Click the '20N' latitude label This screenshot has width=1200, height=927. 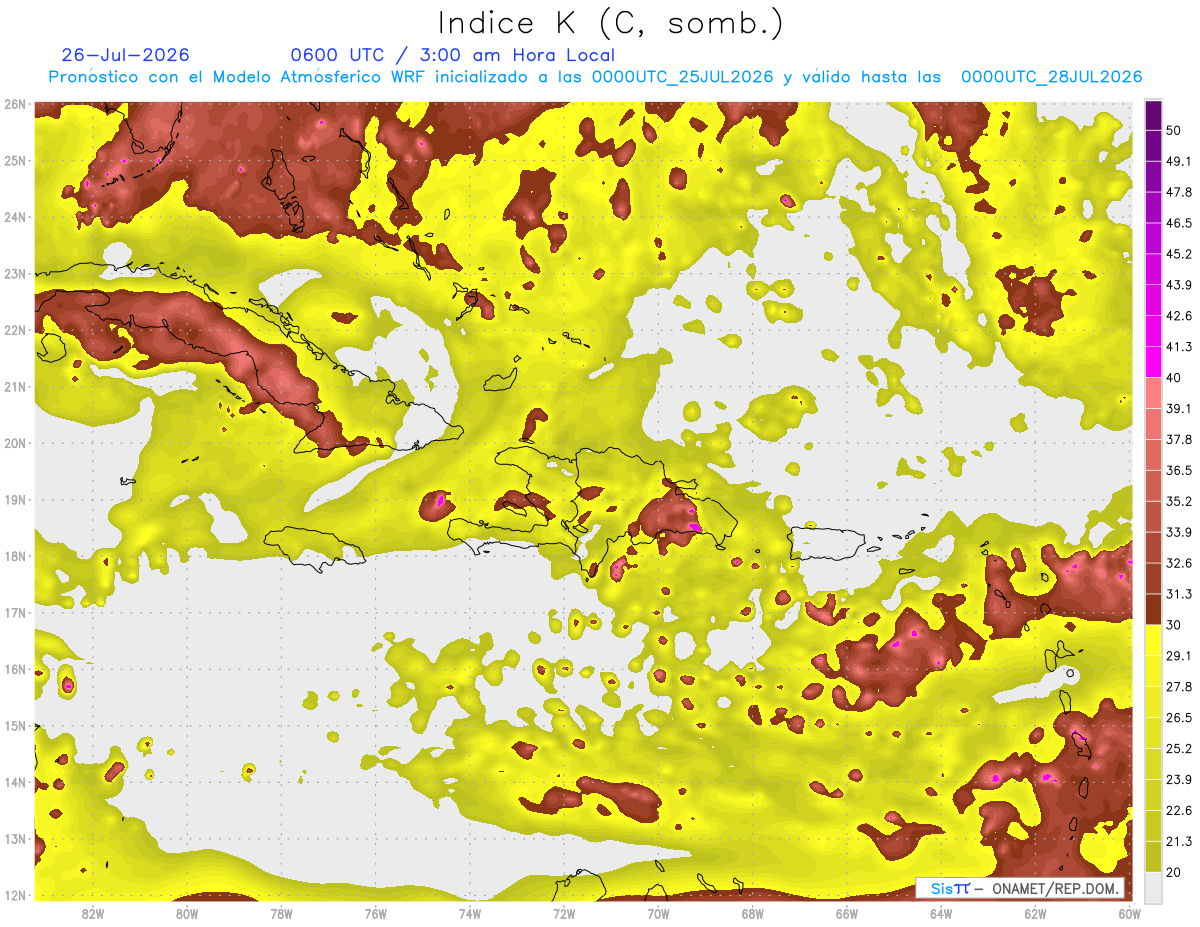[15, 443]
